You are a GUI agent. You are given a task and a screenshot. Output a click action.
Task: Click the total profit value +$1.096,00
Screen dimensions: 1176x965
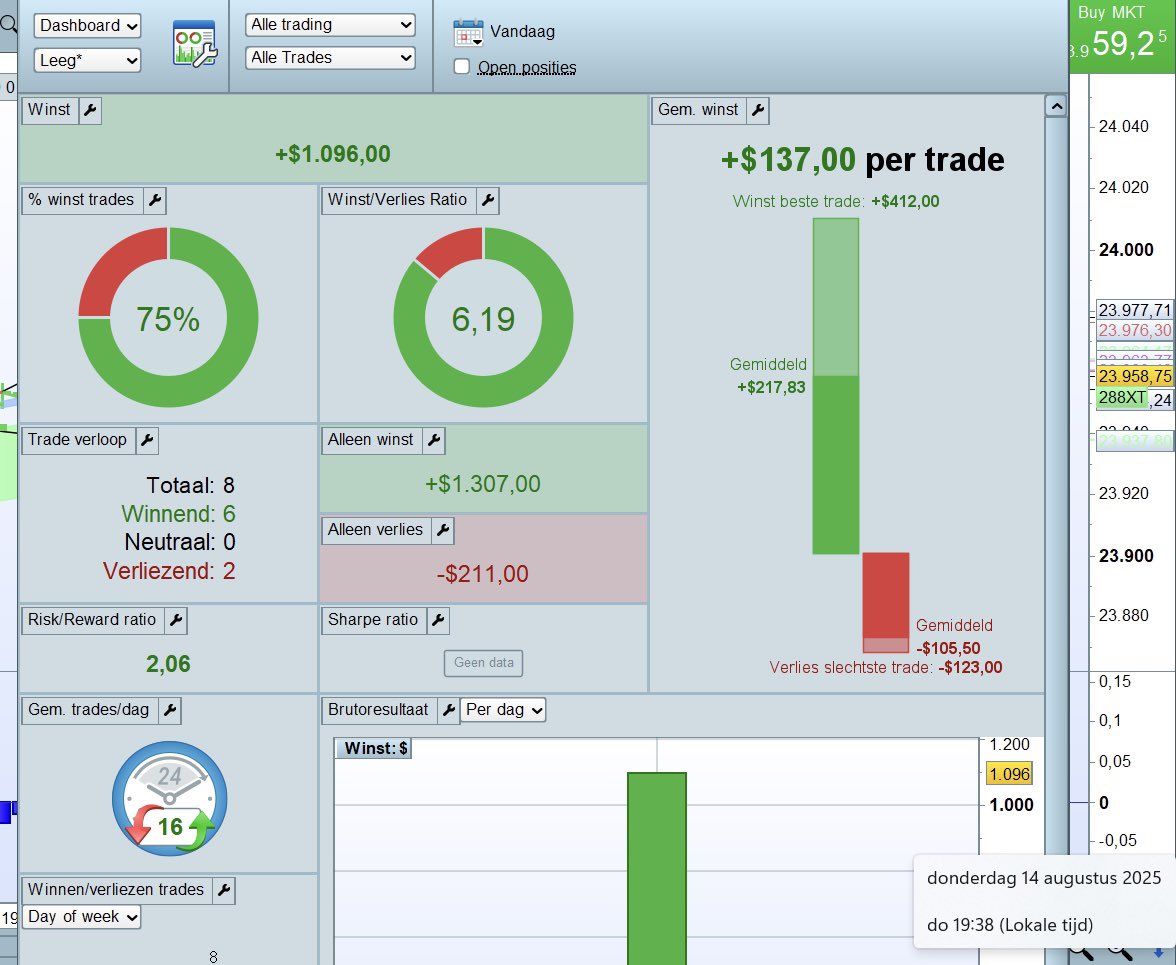click(x=333, y=154)
